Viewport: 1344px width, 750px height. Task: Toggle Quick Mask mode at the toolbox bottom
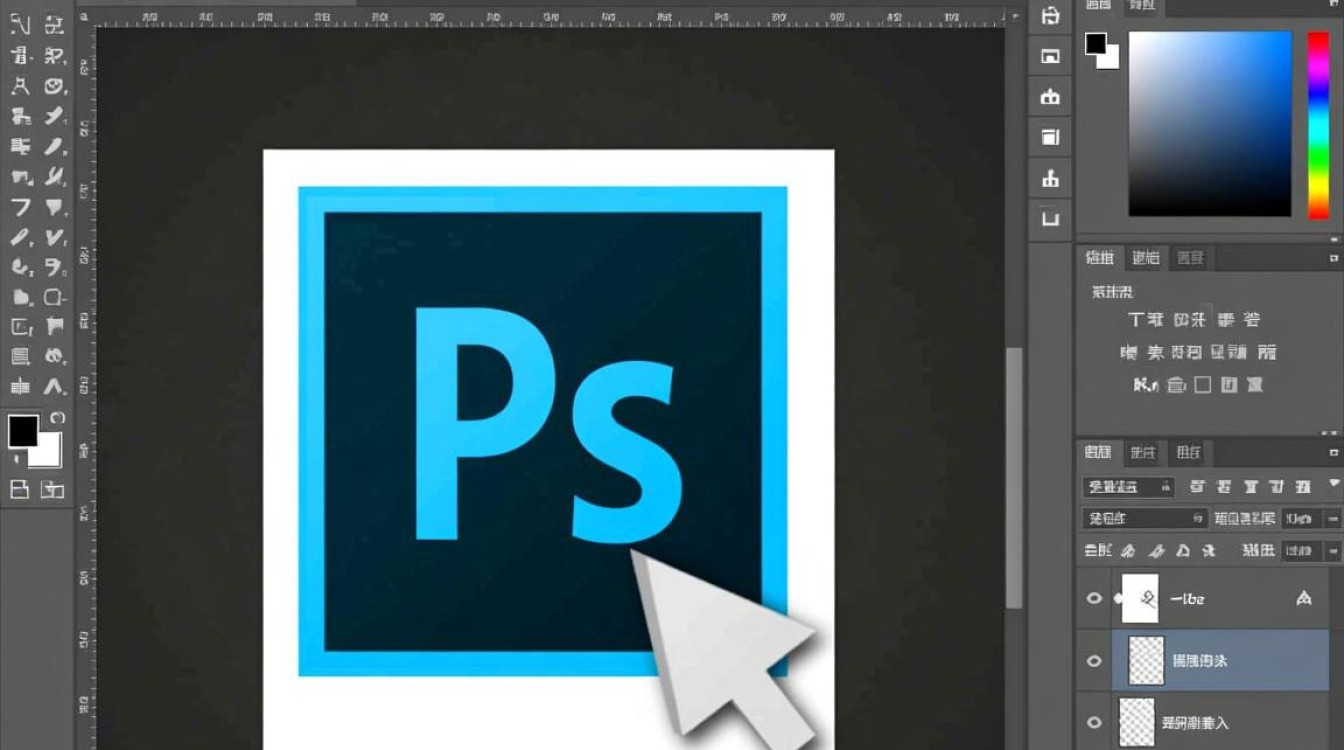click(19, 489)
